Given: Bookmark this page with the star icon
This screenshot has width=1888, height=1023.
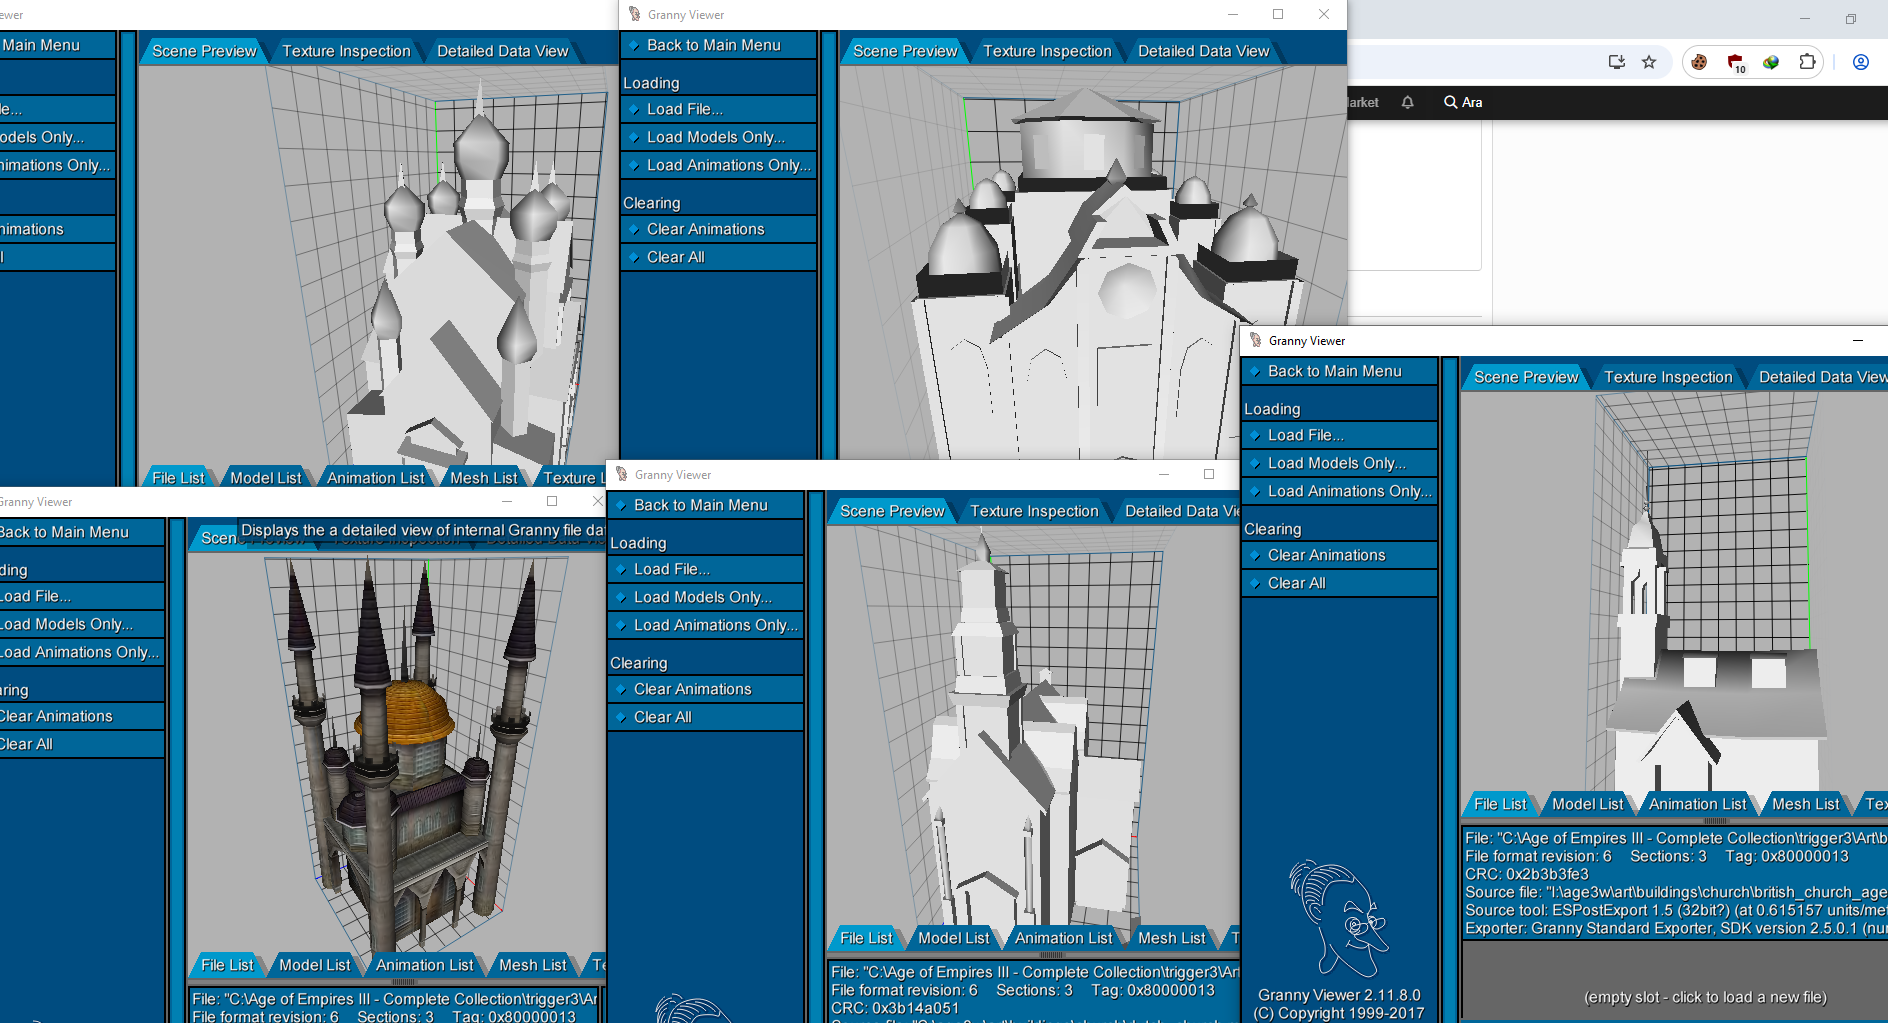Looking at the screenshot, I should (x=1649, y=62).
